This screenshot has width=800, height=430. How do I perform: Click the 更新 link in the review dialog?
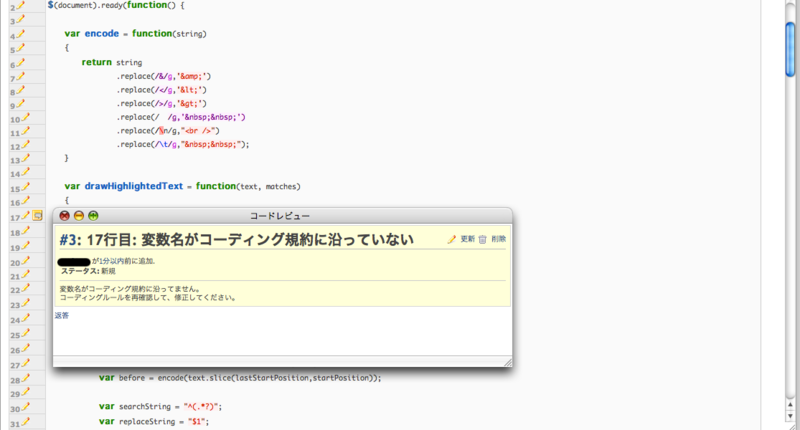click(467, 239)
